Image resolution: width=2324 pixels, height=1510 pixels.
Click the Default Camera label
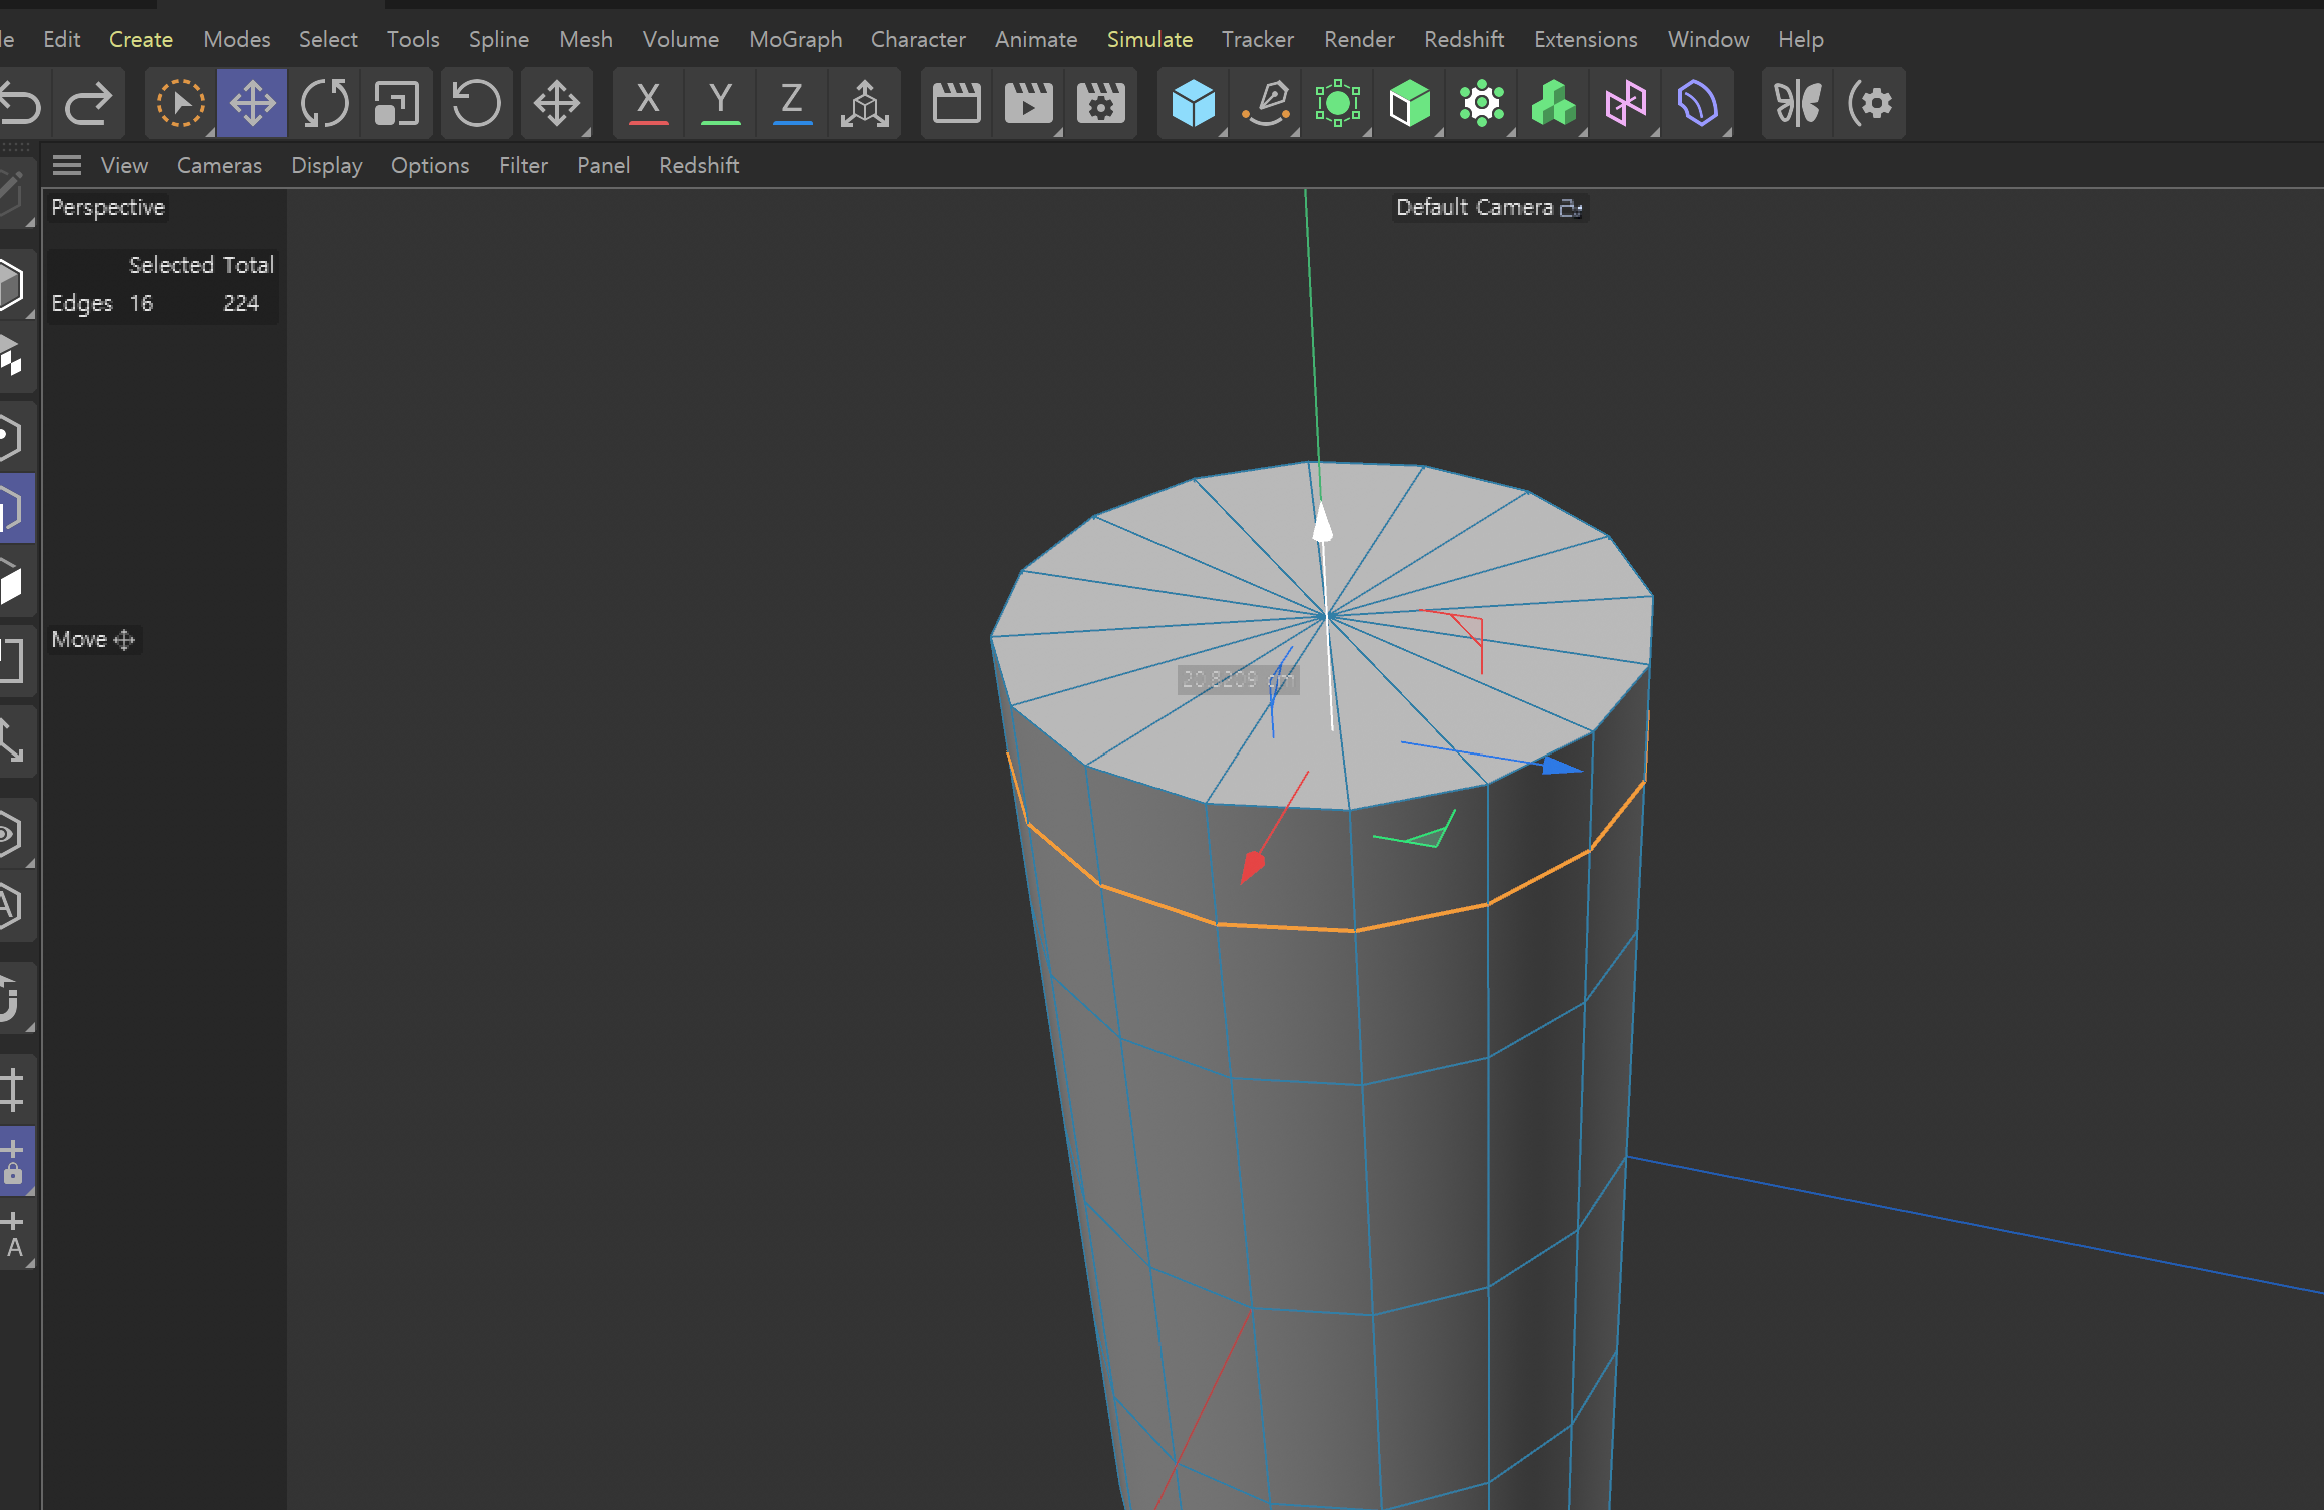[1474, 207]
